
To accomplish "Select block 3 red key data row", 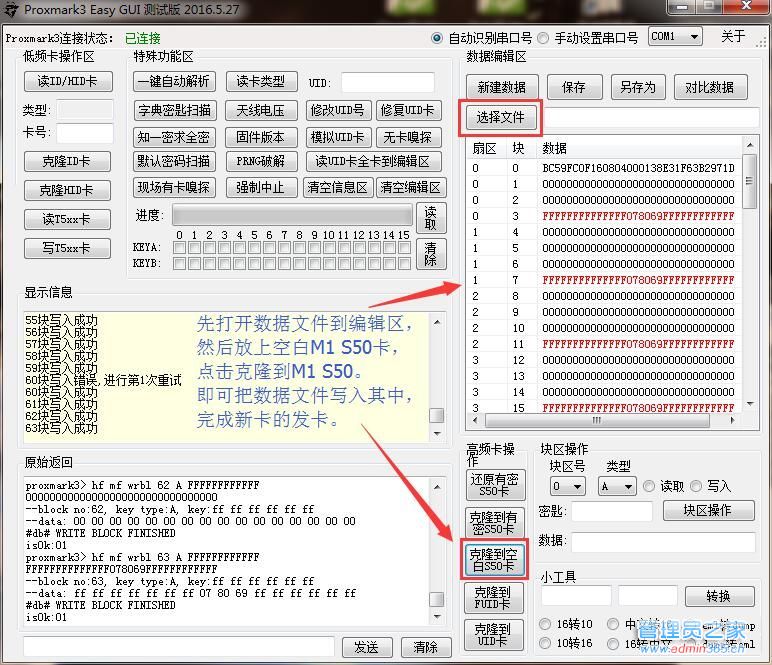I will pos(604,216).
